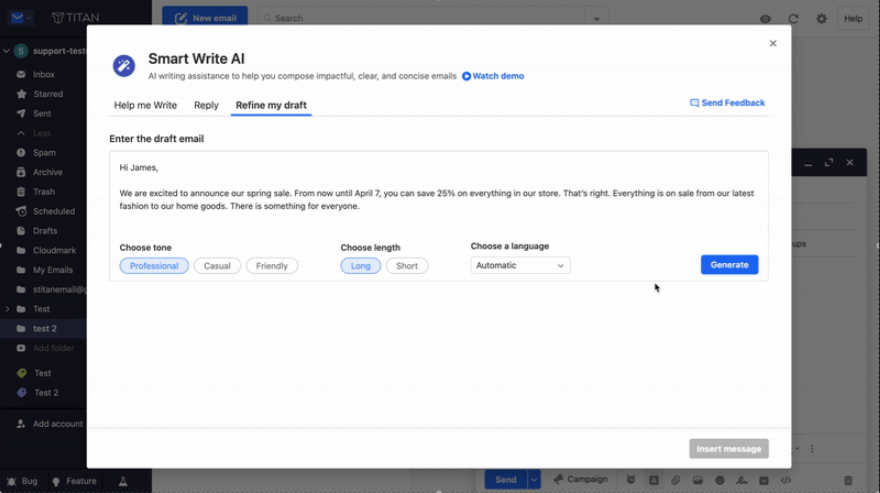This screenshot has height=493, width=880.
Task: Click the Send Feedback speech bubble icon
Action: pos(695,103)
